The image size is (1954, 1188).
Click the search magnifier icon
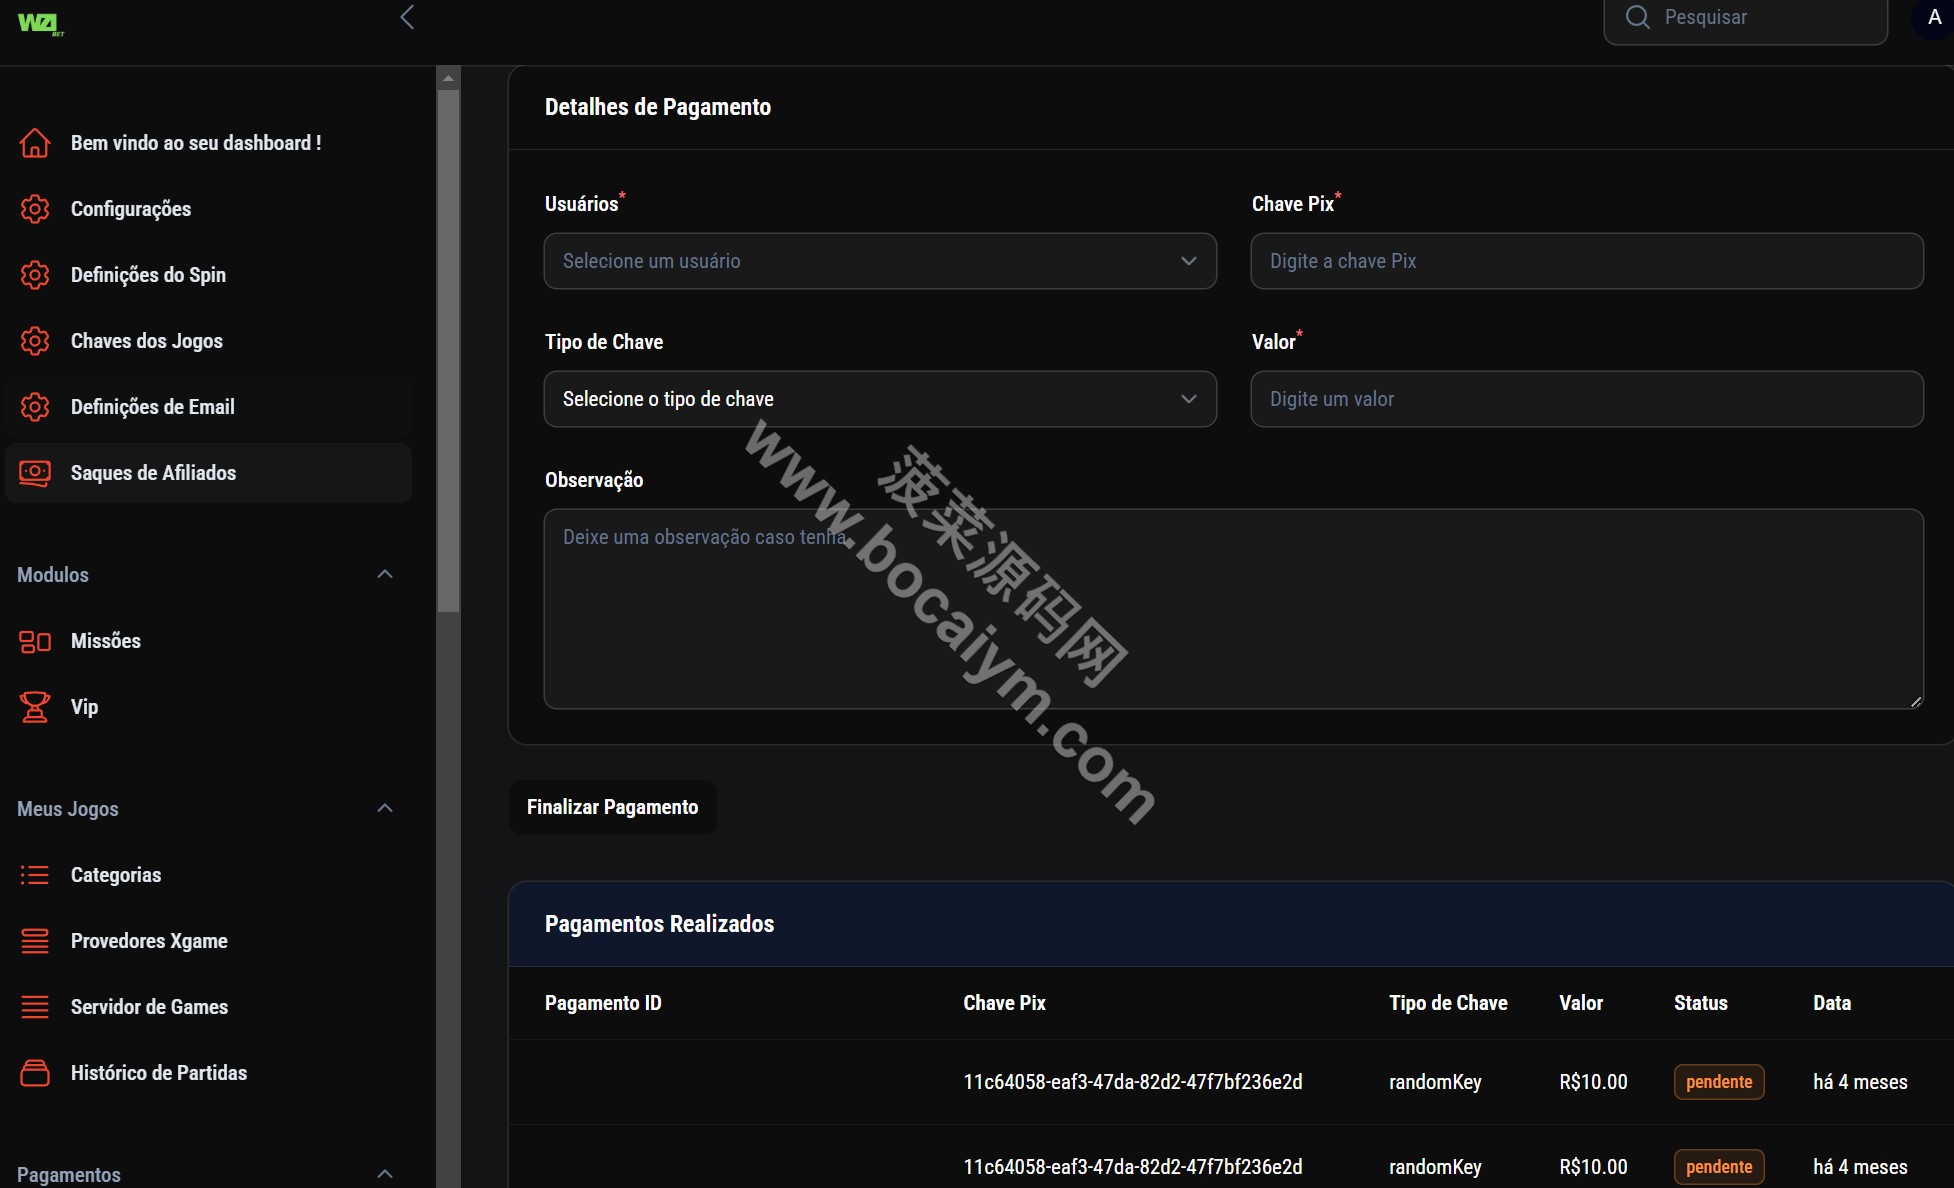[x=1637, y=17]
